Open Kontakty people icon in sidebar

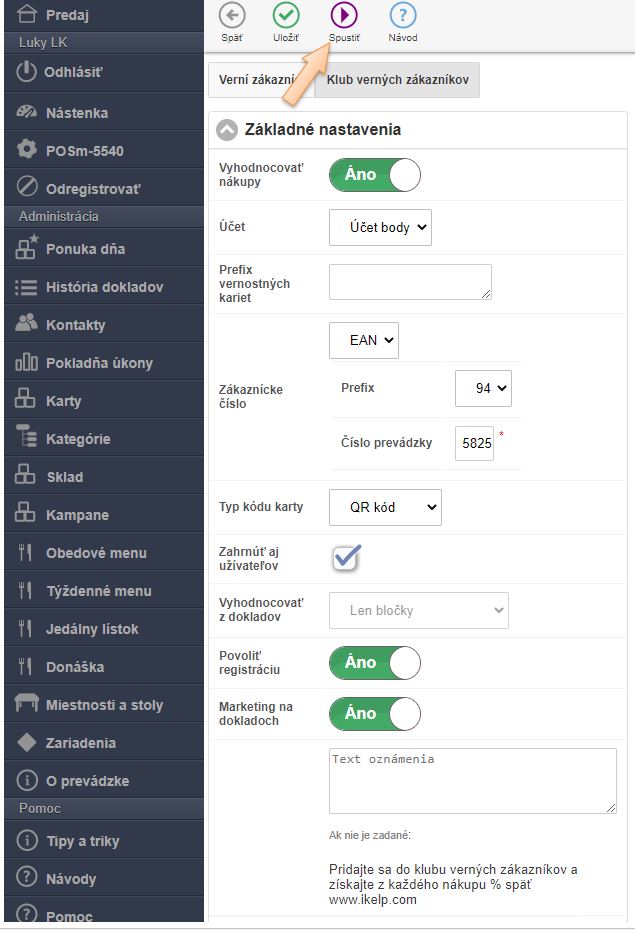click(x=27, y=324)
